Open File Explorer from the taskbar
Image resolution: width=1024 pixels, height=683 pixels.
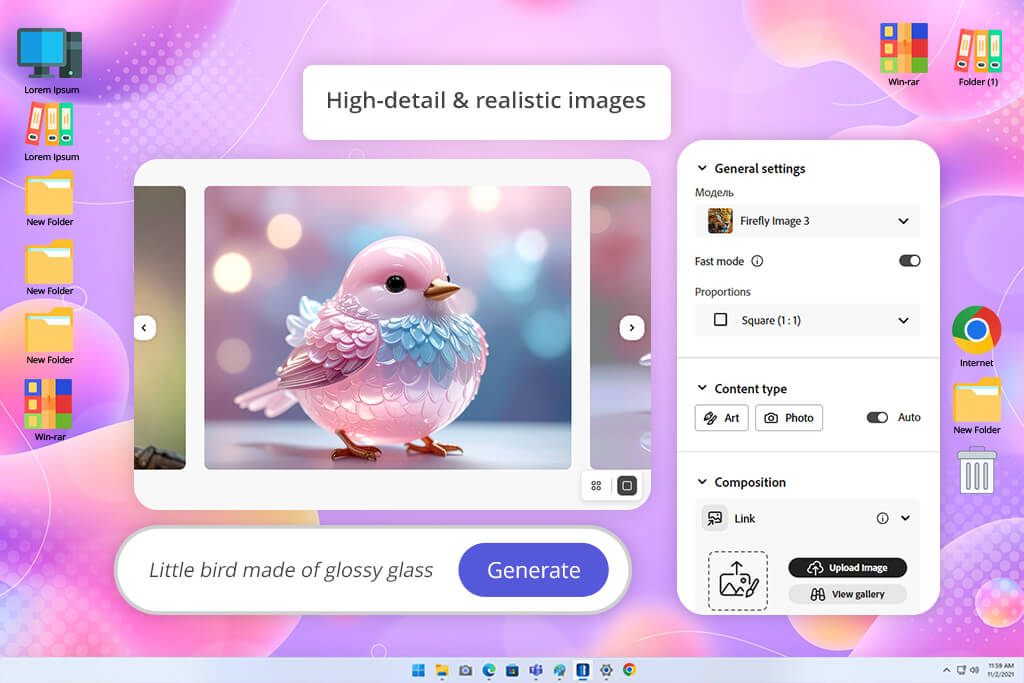[442, 670]
